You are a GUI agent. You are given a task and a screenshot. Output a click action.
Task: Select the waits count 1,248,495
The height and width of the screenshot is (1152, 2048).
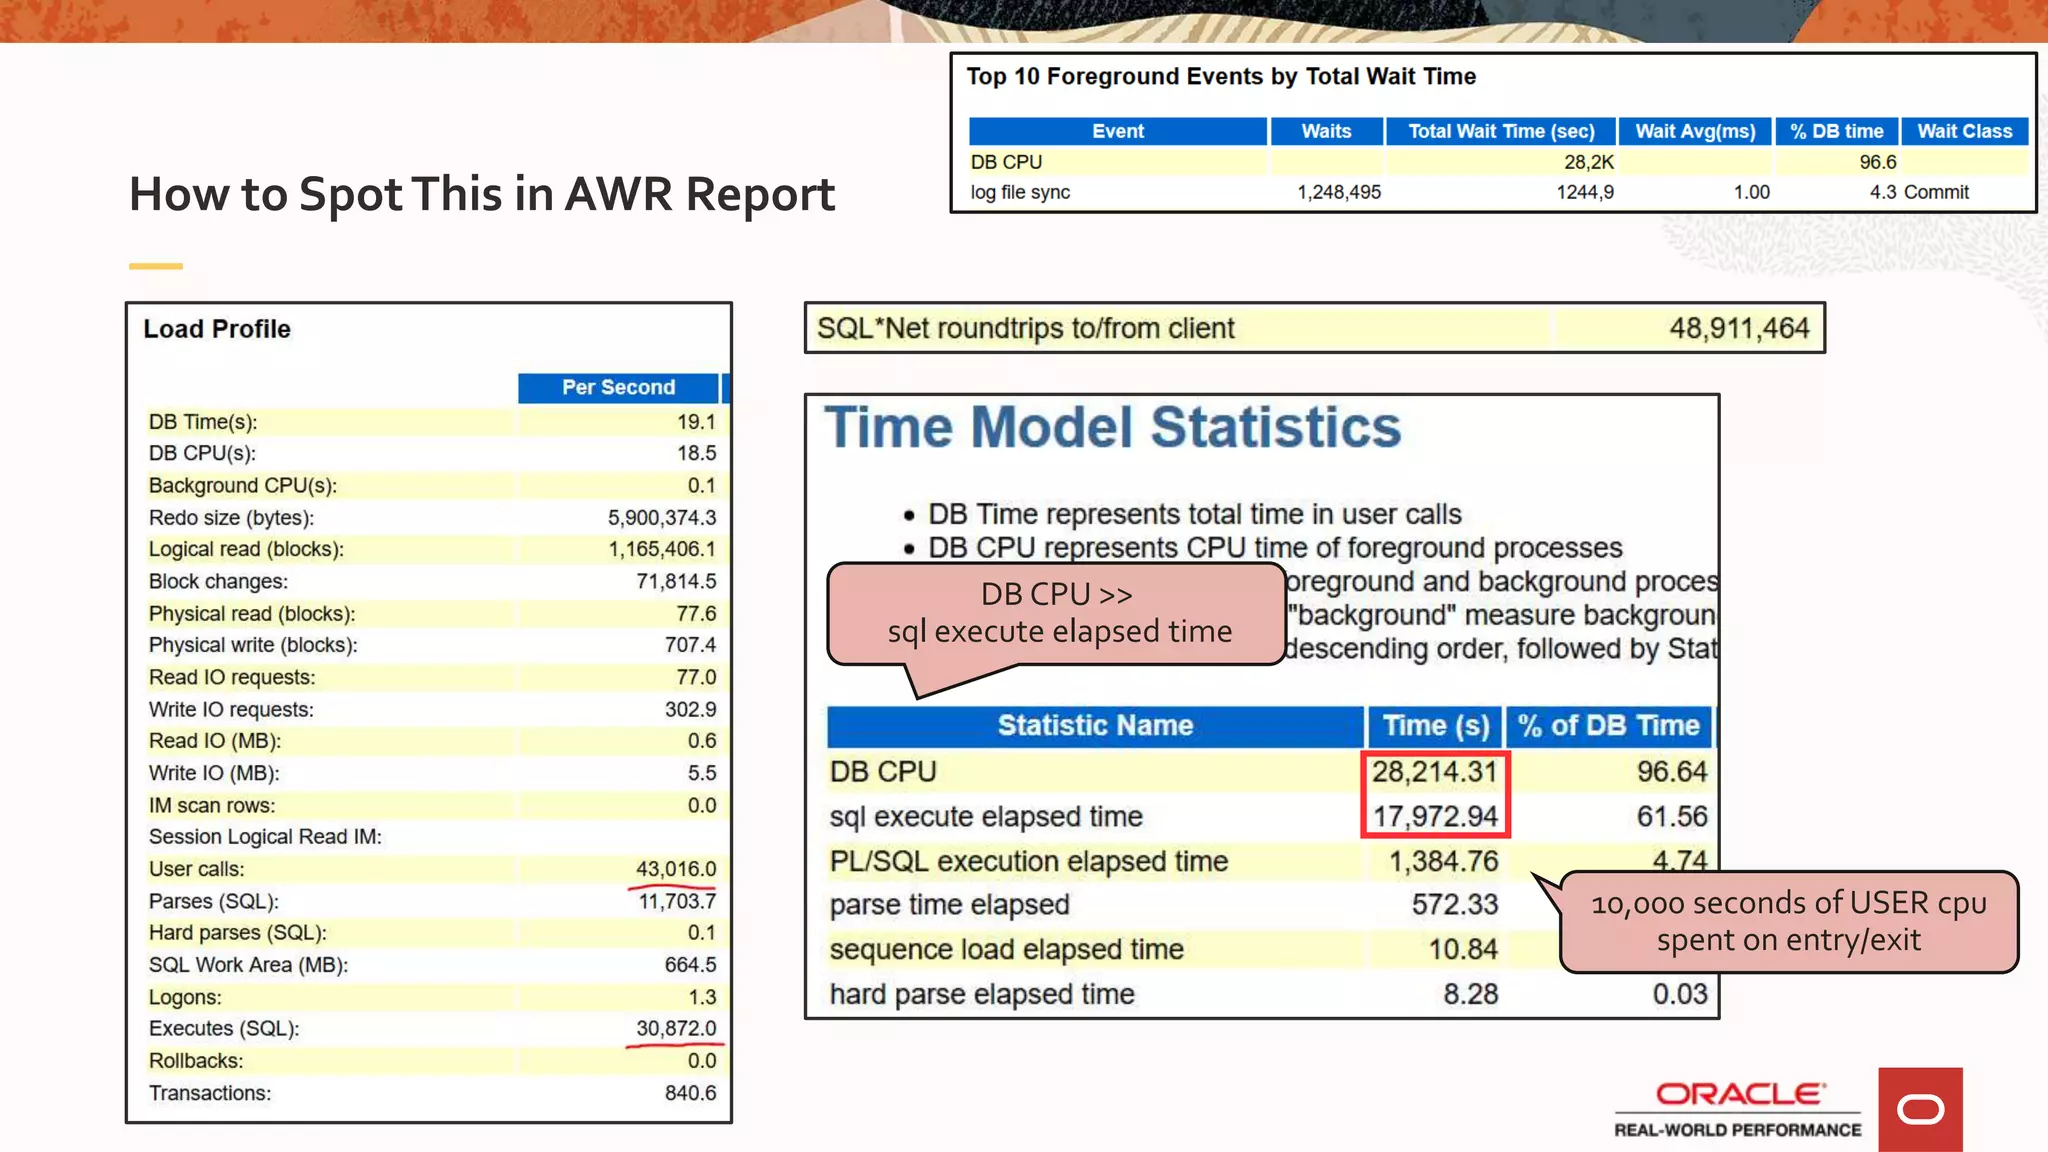pos(1339,192)
